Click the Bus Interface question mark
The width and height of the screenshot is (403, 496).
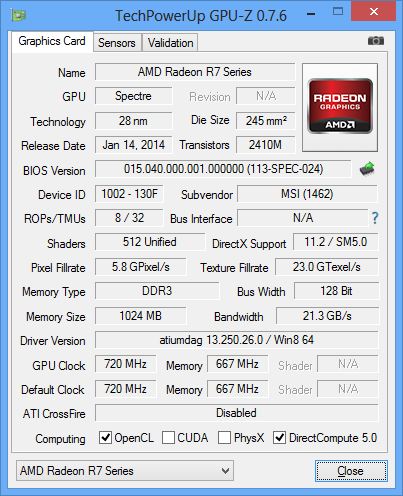pyautogui.click(x=375, y=218)
